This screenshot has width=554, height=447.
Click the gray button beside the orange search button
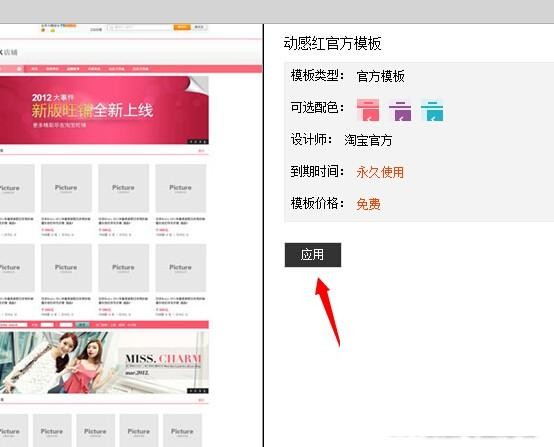tap(199, 27)
